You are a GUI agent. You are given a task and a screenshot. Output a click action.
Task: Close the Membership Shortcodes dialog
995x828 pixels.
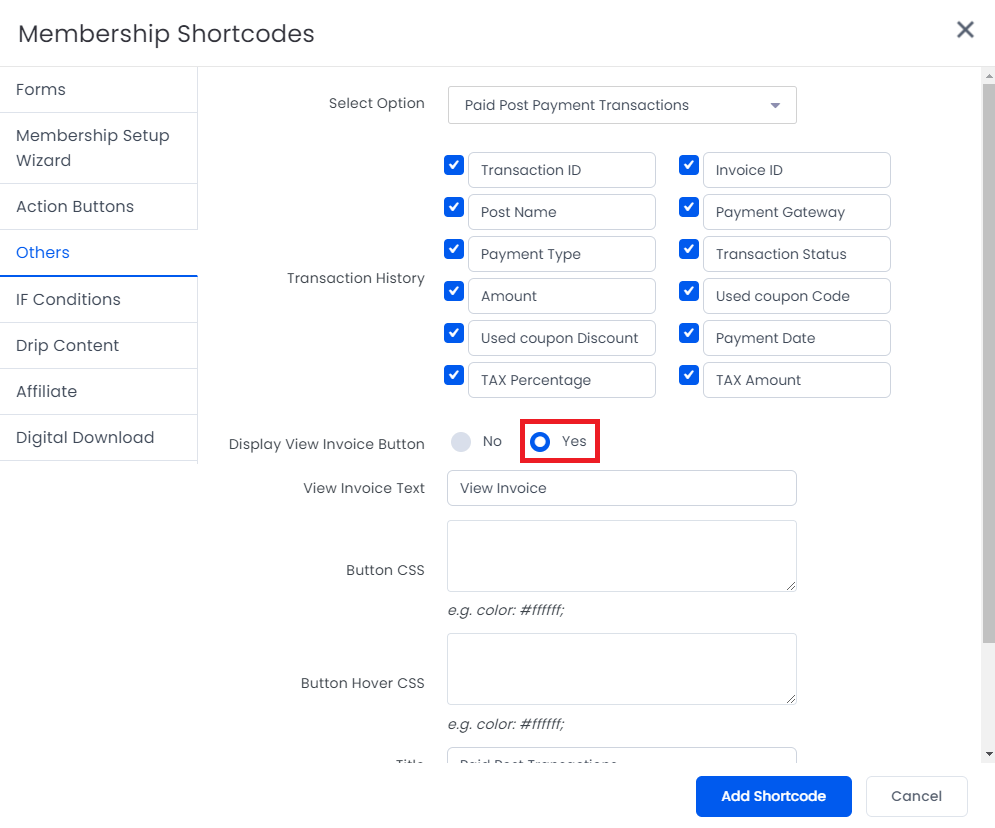pyautogui.click(x=965, y=29)
